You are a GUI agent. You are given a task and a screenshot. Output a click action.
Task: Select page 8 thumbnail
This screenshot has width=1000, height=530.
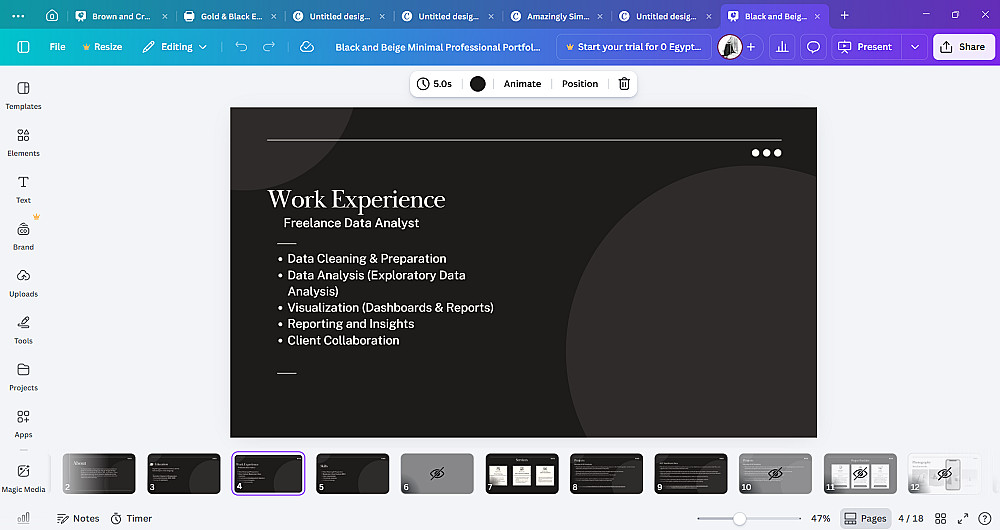click(606, 473)
